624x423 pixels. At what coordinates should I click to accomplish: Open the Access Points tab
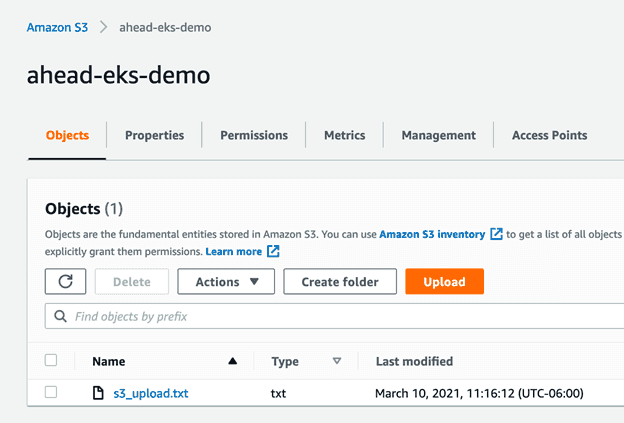550,135
